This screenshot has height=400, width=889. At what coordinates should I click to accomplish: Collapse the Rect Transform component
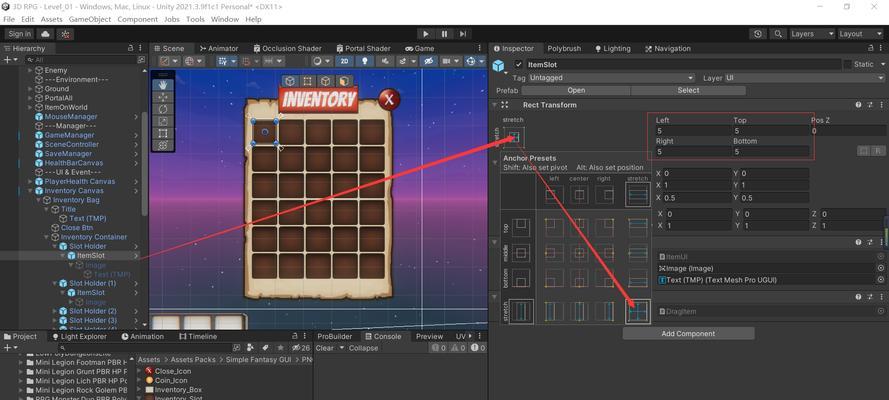click(494, 105)
